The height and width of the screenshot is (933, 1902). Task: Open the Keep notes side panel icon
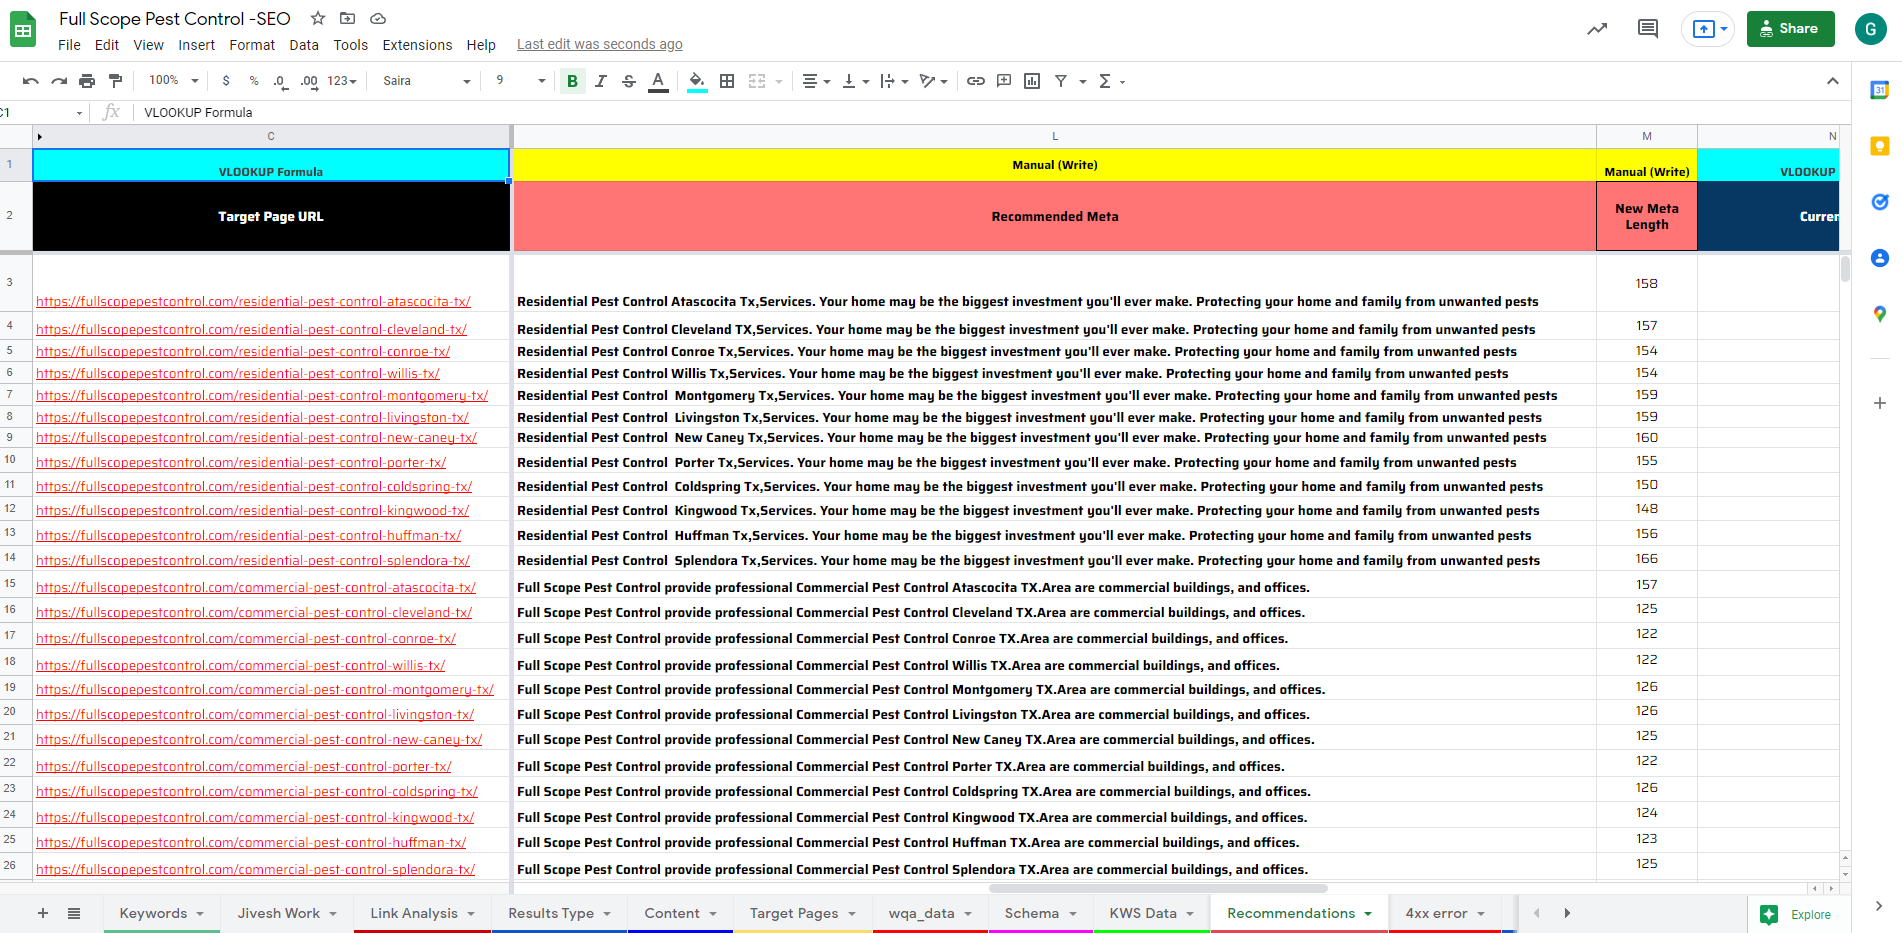tap(1879, 146)
